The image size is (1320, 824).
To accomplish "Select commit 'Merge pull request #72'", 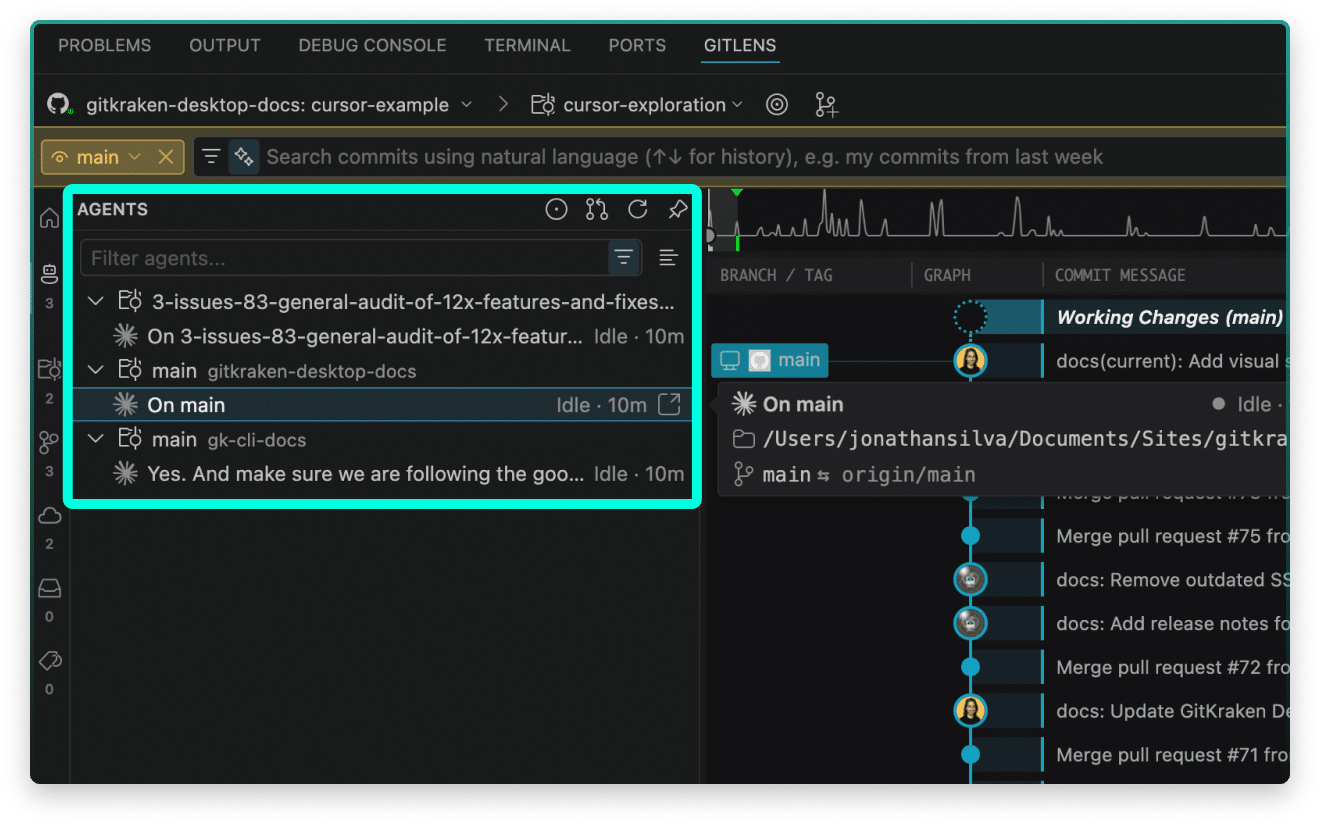I will 1172,667.
